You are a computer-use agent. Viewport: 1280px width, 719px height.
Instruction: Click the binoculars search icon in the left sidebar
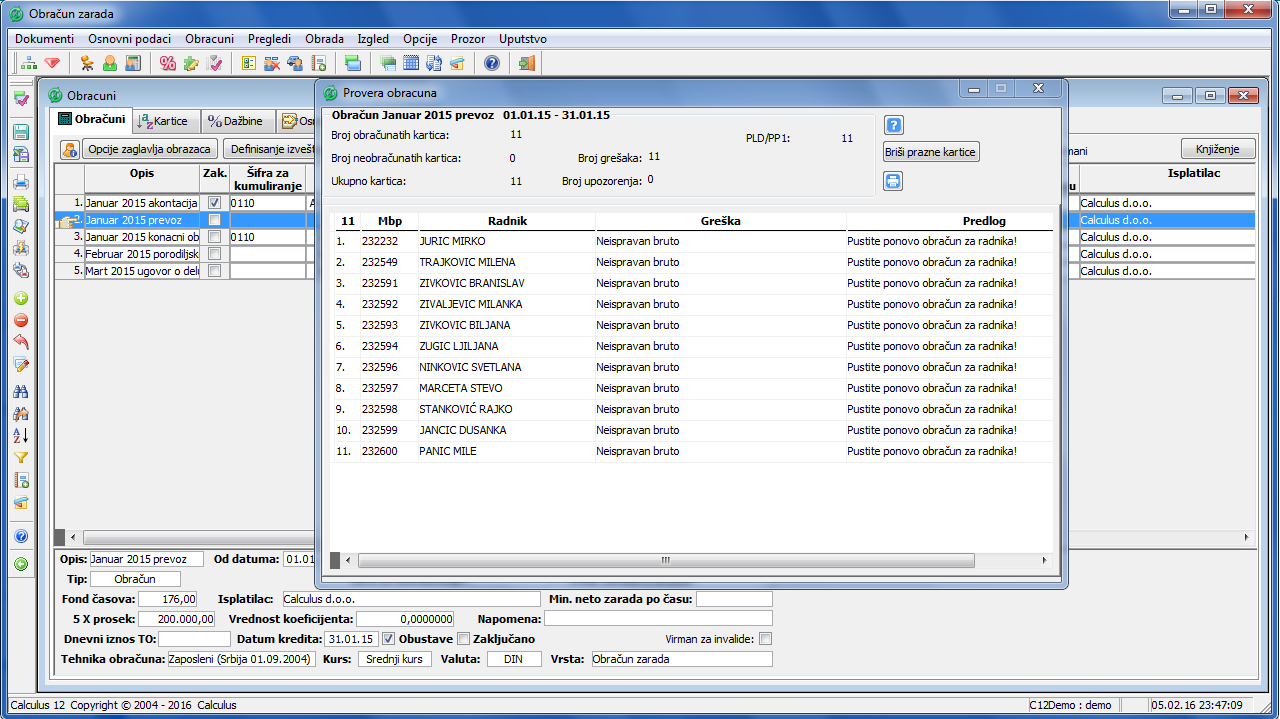click(21, 392)
